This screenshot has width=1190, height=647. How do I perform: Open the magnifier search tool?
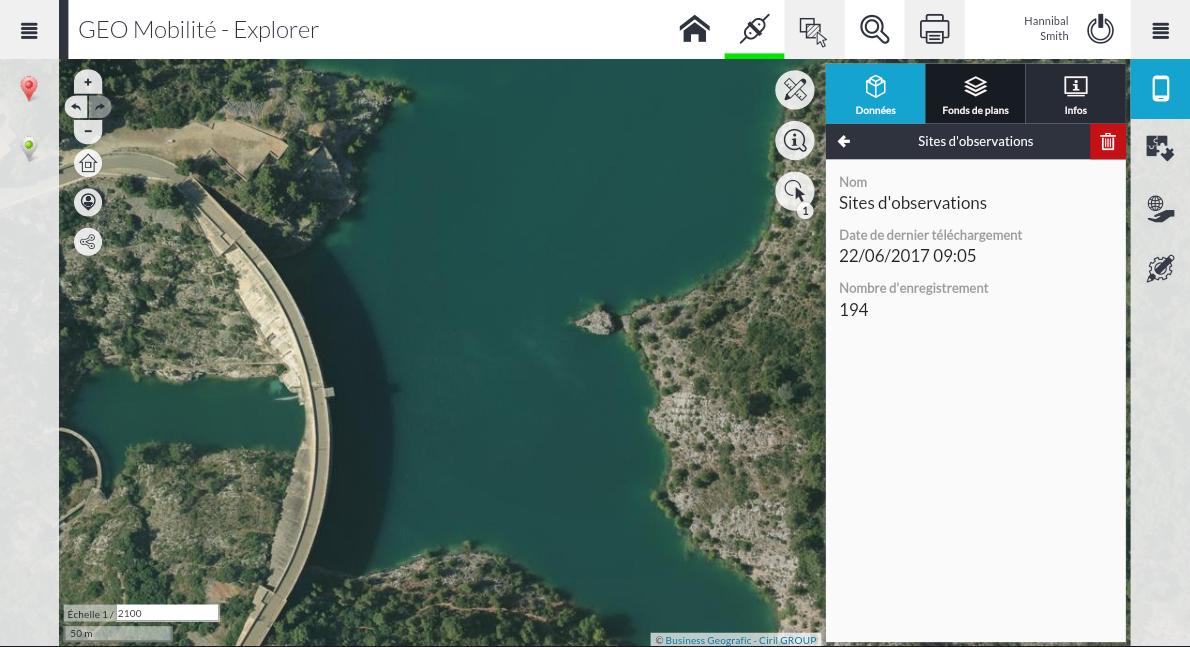874,29
